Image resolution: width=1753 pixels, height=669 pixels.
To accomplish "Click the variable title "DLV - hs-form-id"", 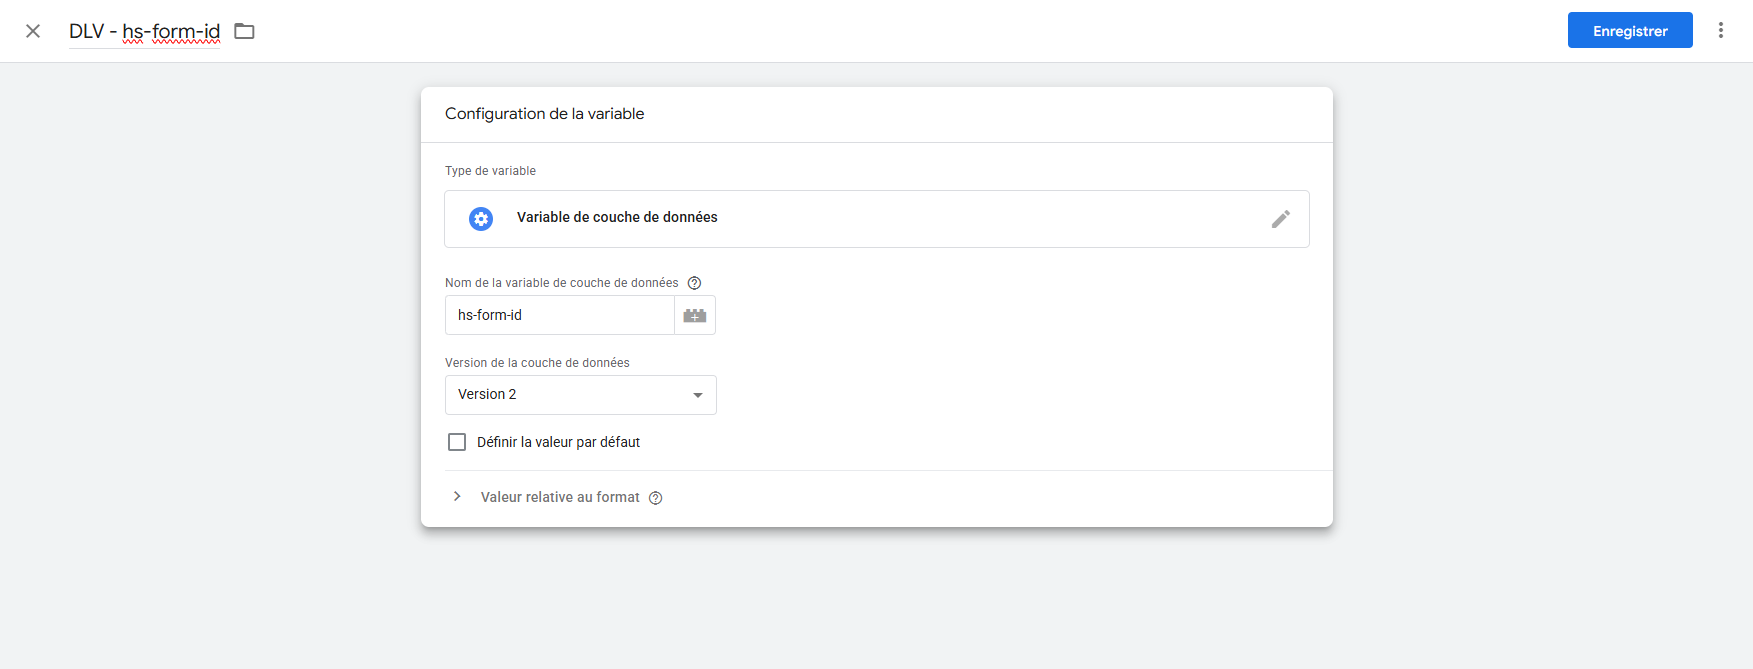I will (144, 31).
